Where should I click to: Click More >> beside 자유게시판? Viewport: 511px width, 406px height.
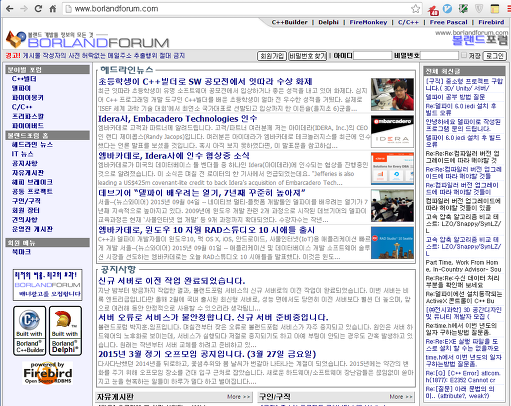tap(239, 397)
